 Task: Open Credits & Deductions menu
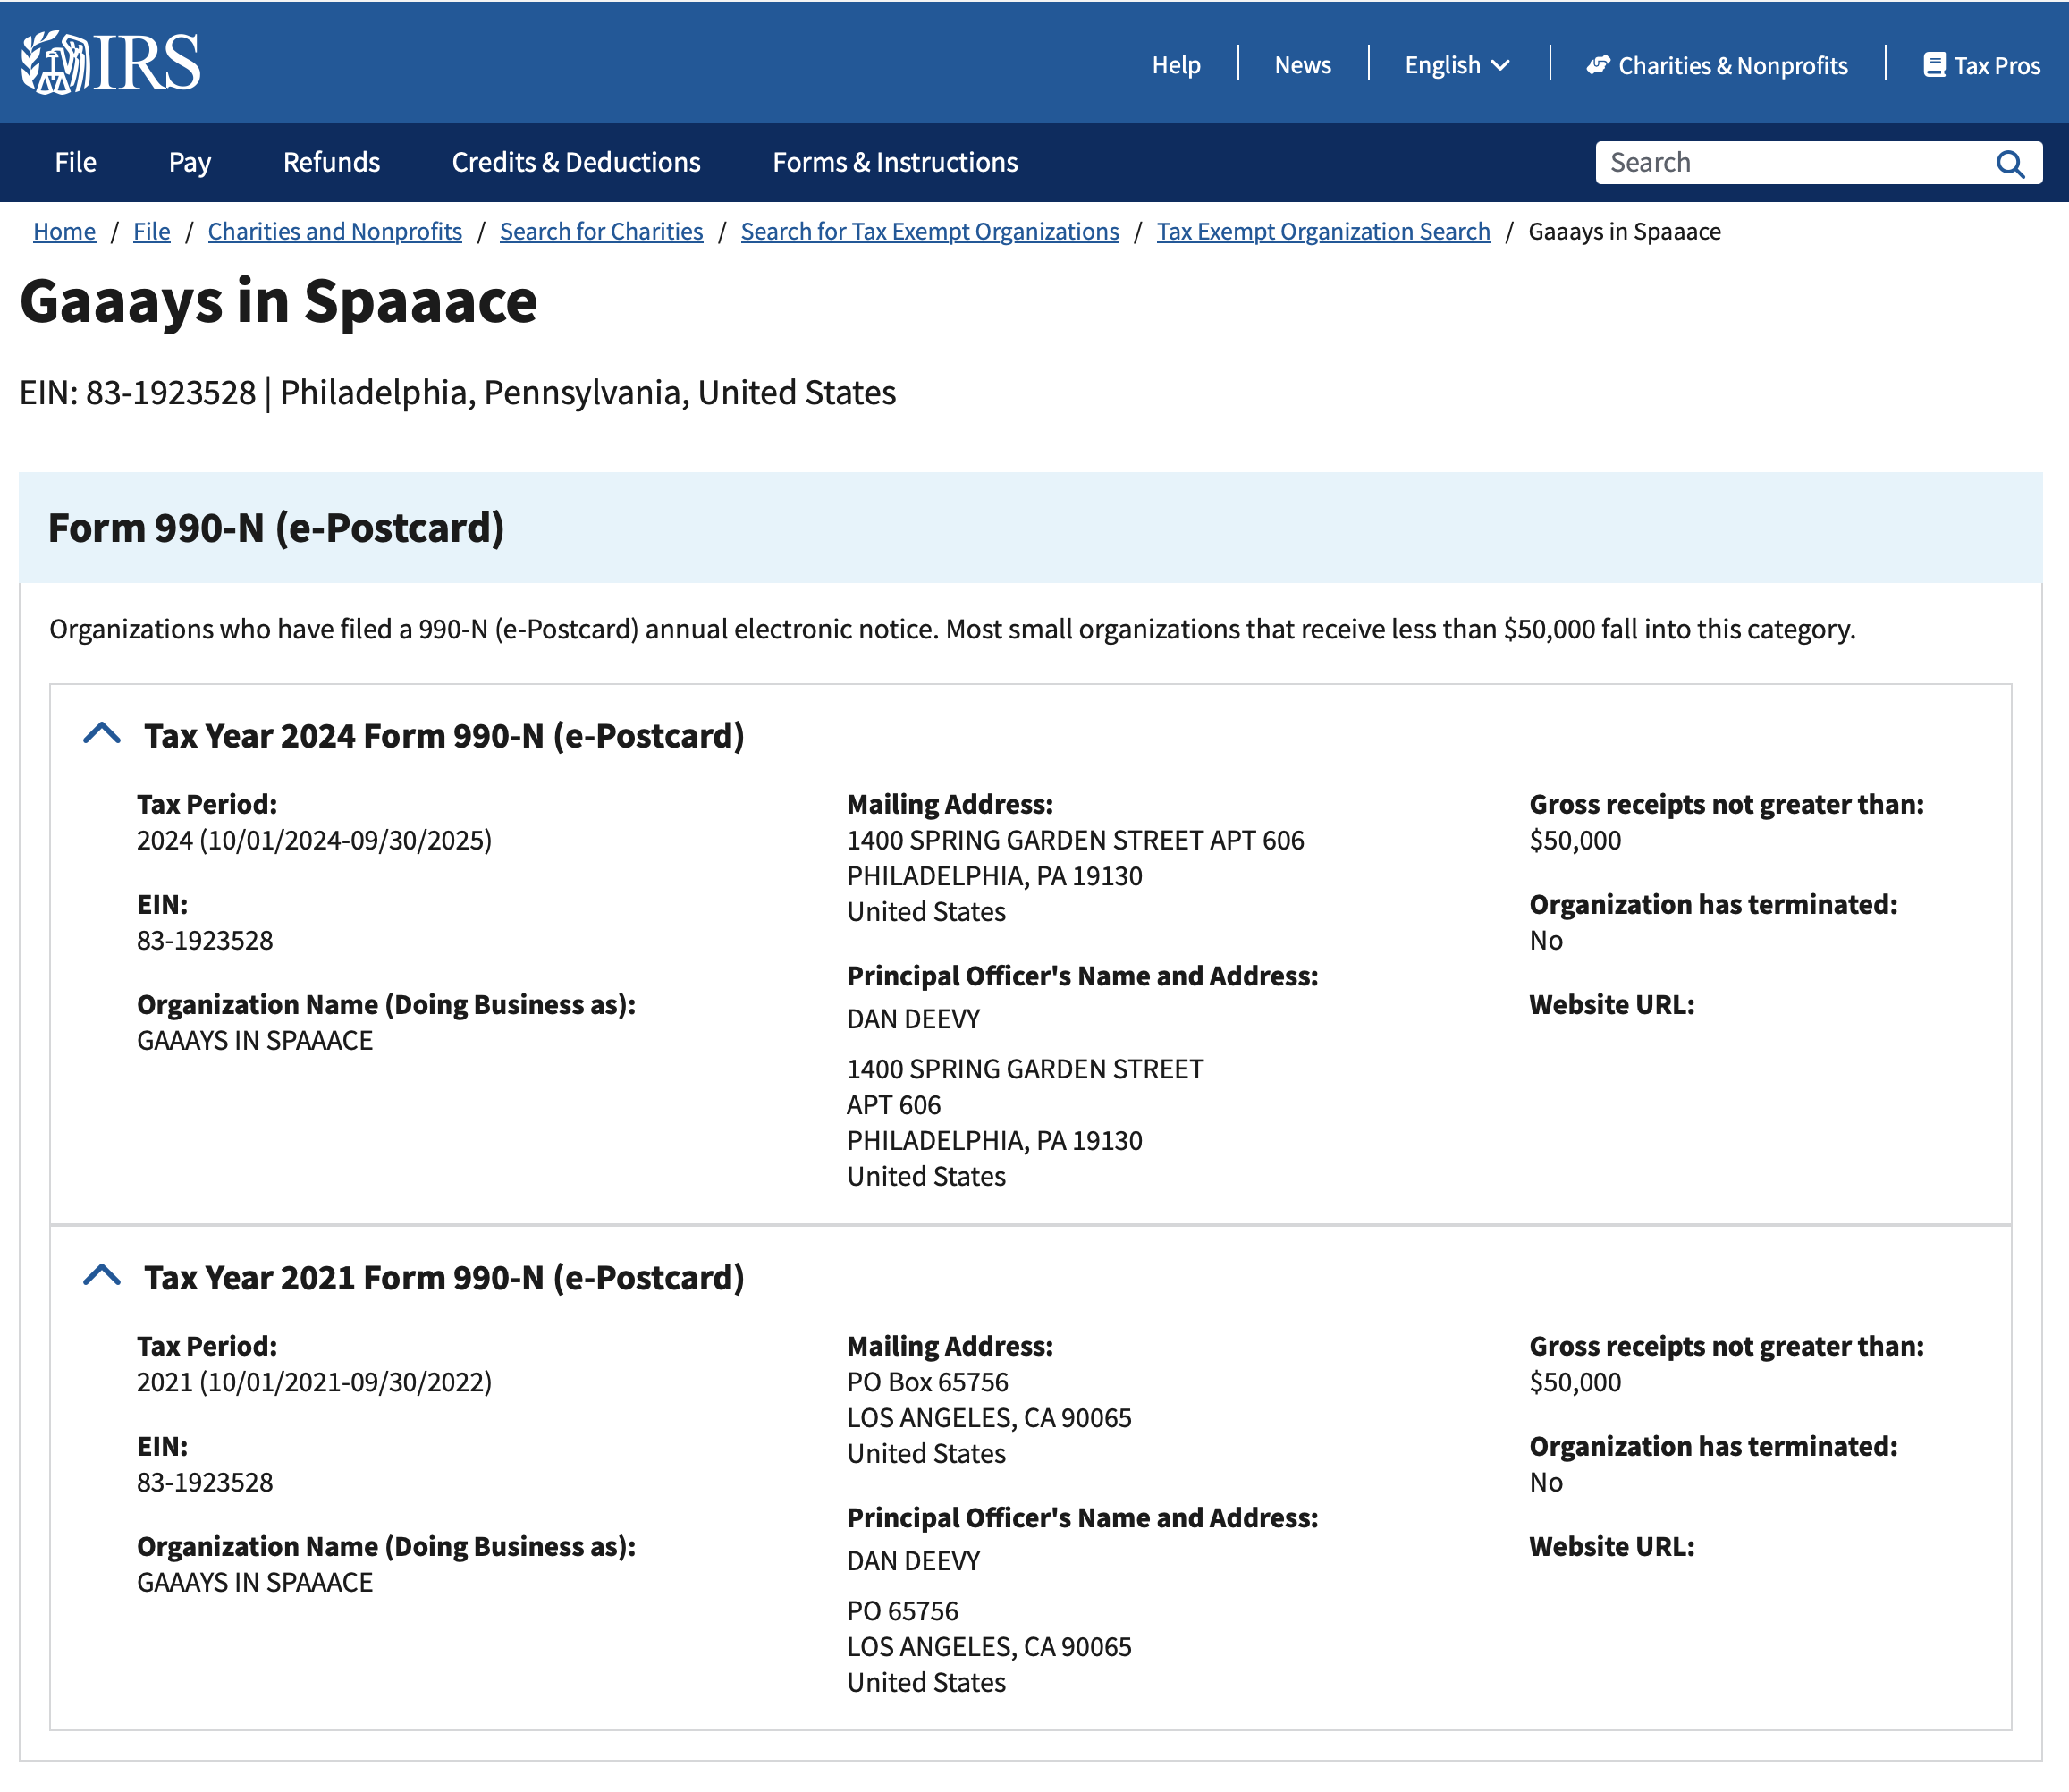576,162
